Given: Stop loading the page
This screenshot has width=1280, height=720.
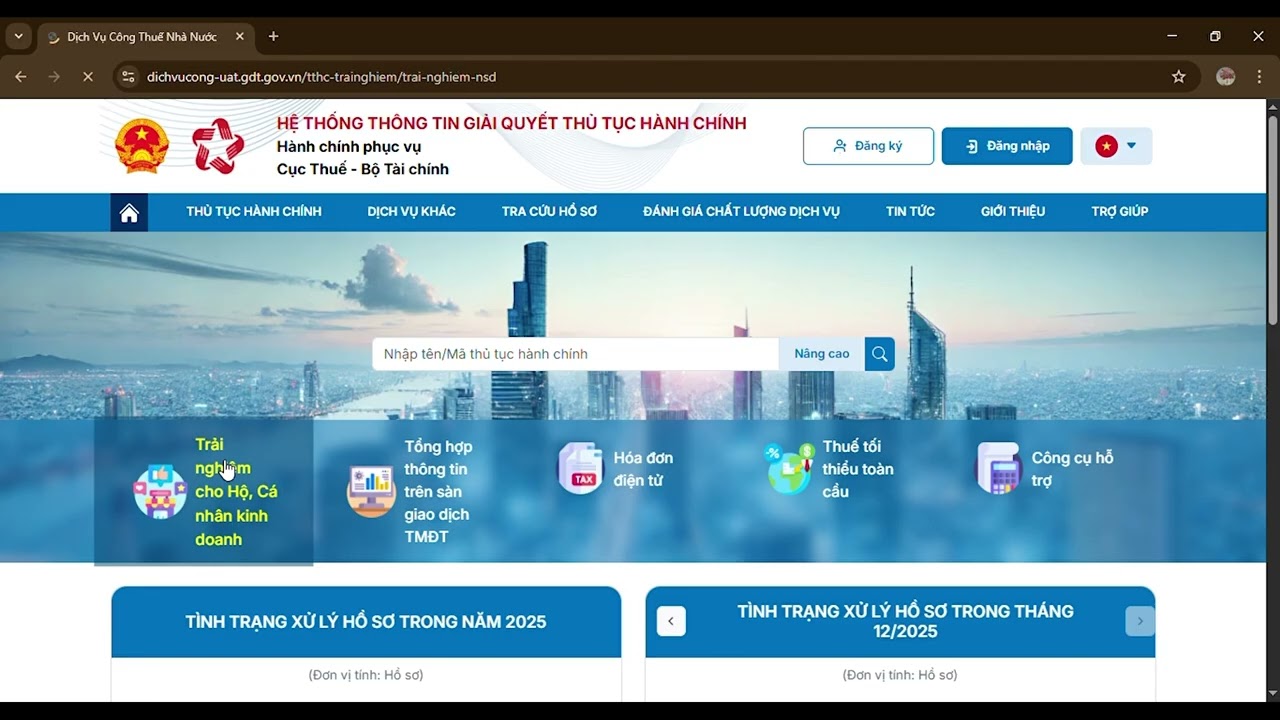Looking at the screenshot, I should (x=87, y=77).
